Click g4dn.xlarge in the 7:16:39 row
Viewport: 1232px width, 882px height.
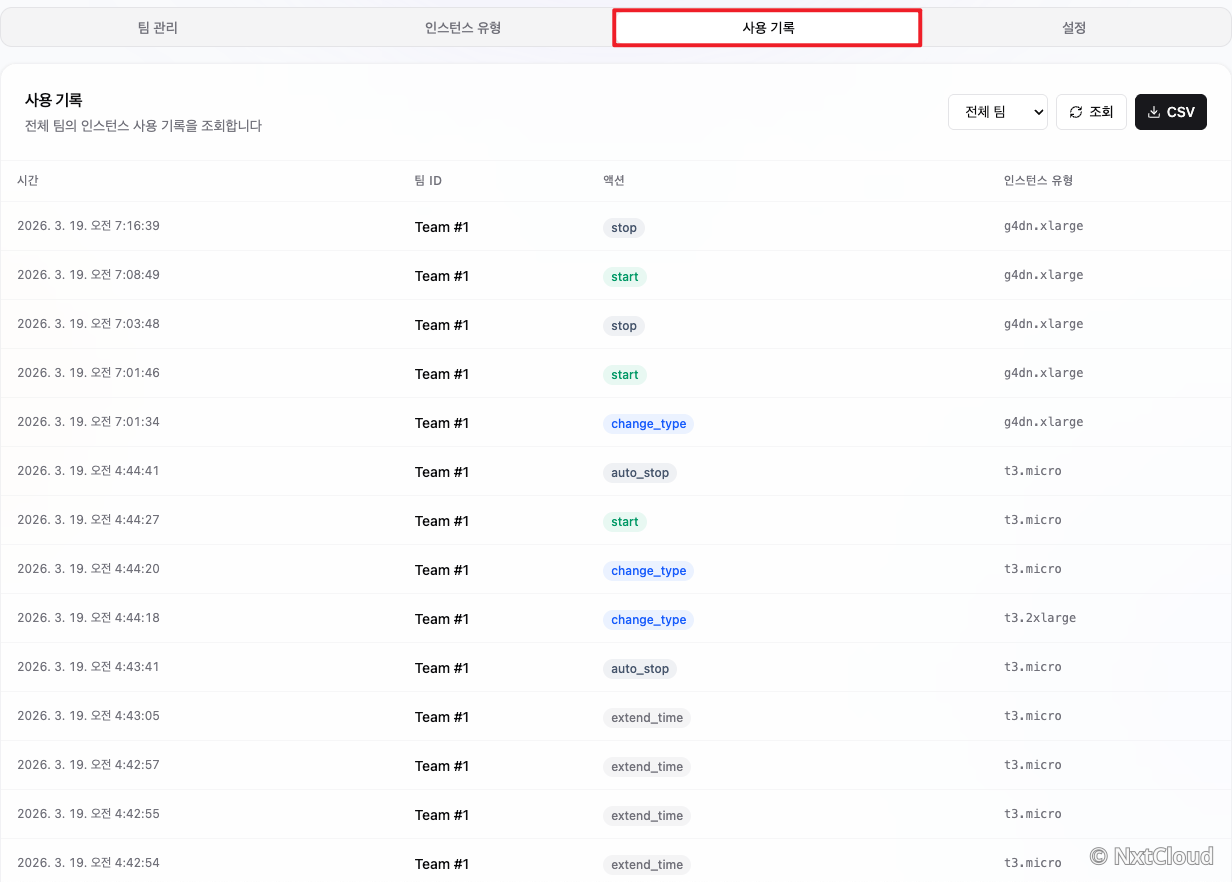coord(1044,226)
